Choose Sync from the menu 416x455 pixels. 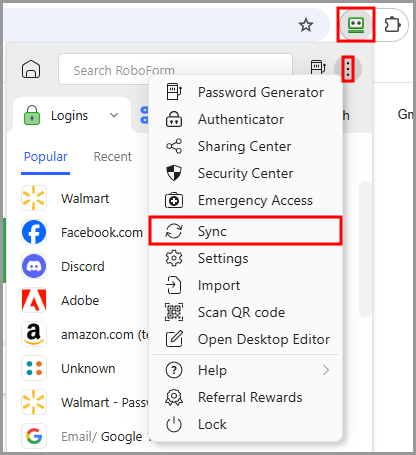(x=245, y=231)
